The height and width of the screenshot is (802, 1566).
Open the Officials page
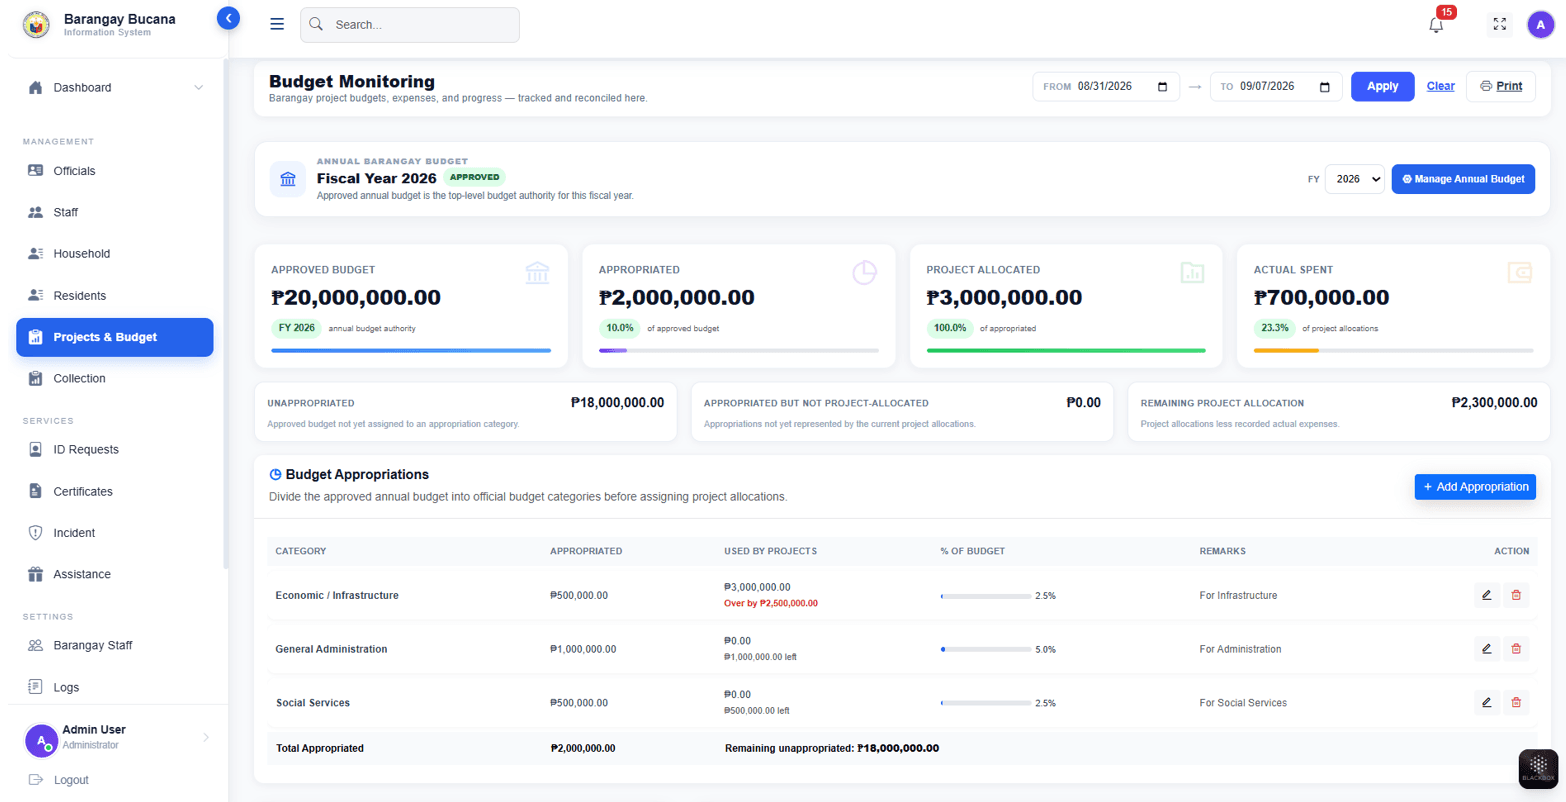(114, 171)
